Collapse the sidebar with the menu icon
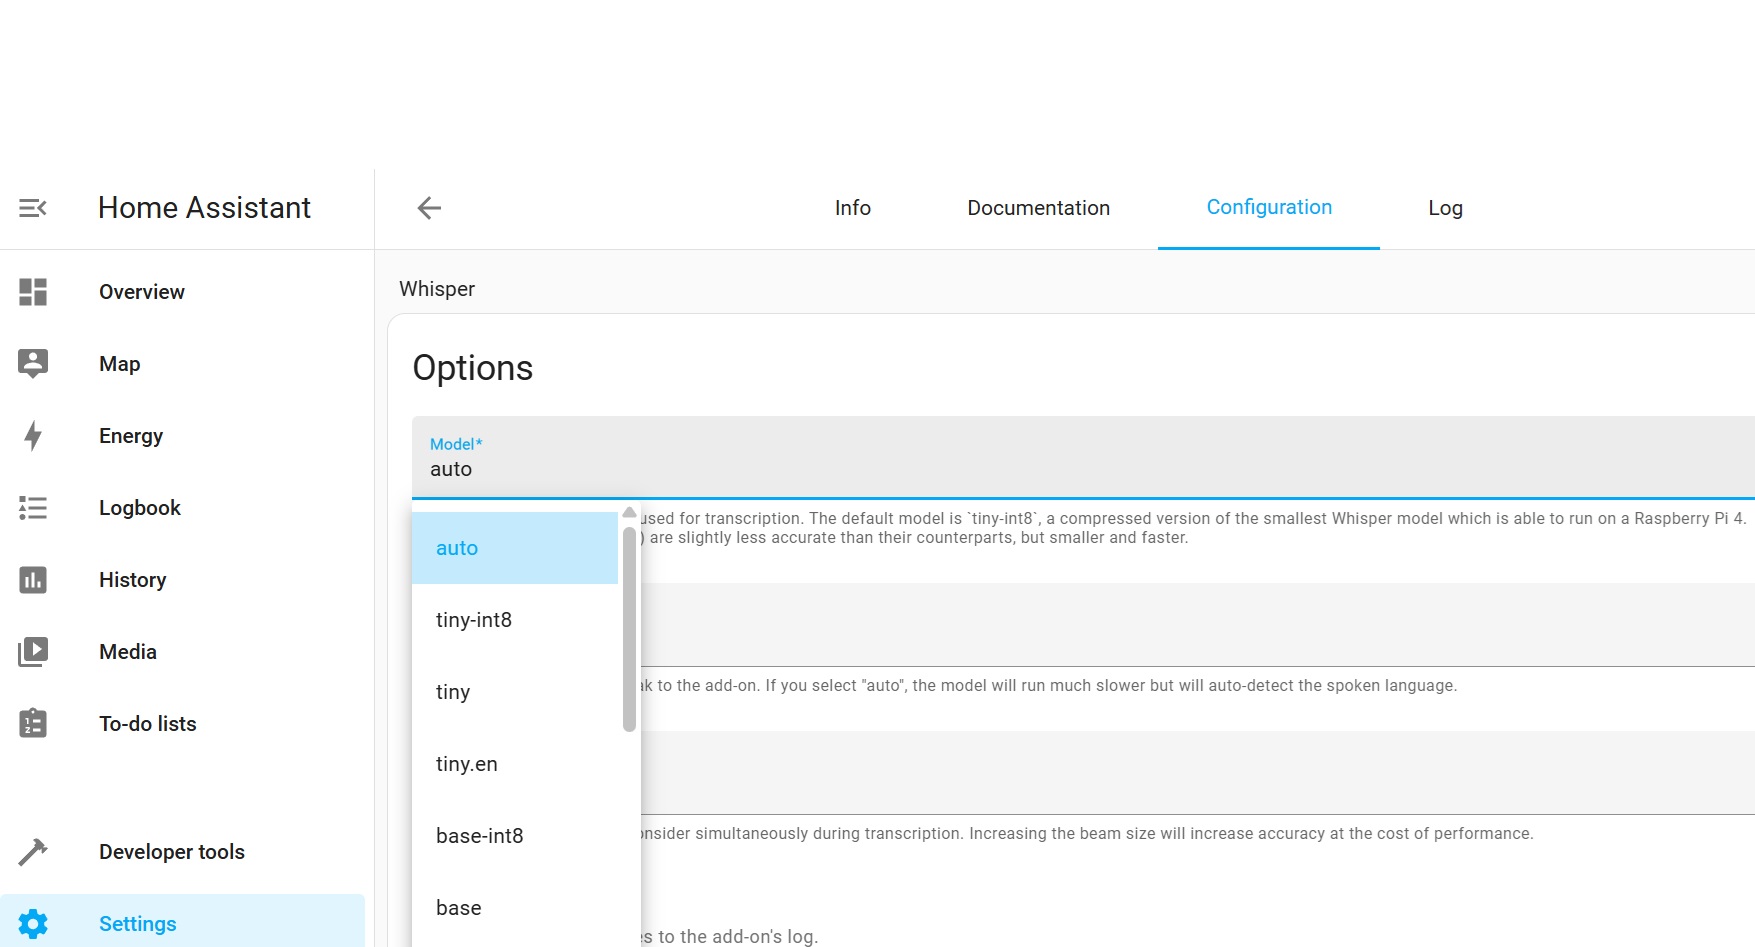 [x=33, y=208]
